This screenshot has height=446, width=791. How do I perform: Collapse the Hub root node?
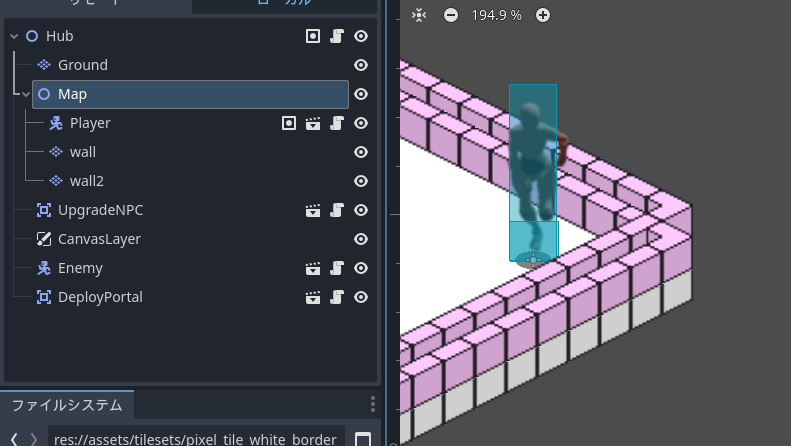tap(14, 36)
